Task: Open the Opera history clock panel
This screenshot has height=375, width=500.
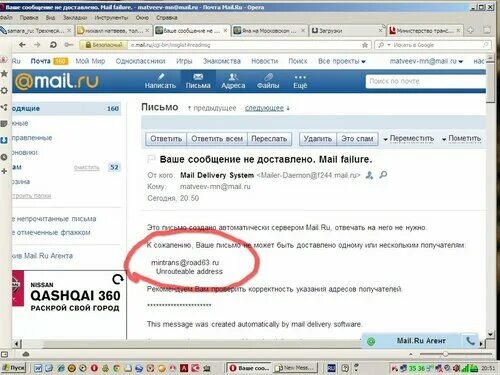Action: pos(4,157)
